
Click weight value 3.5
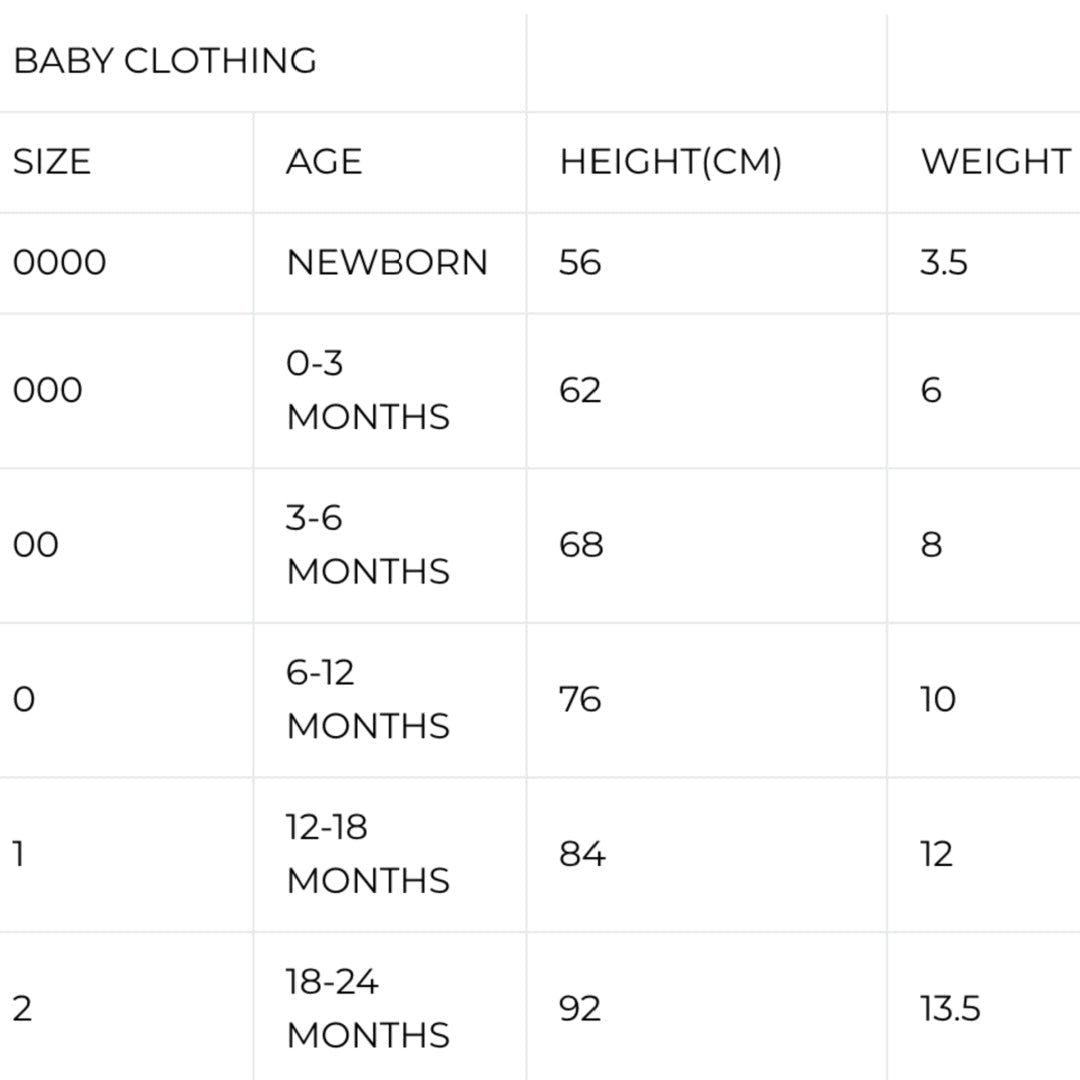[x=944, y=263]
